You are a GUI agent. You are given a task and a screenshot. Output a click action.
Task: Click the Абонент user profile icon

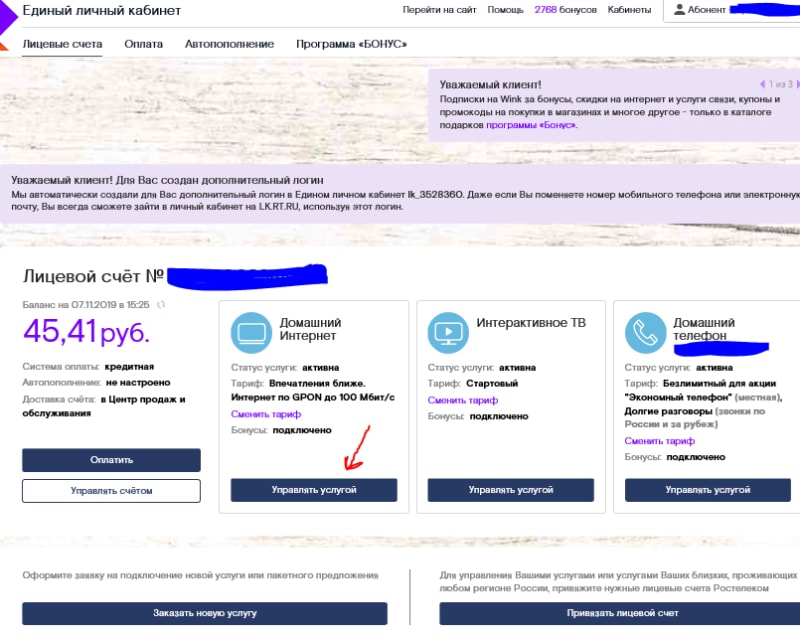[679, 10]
